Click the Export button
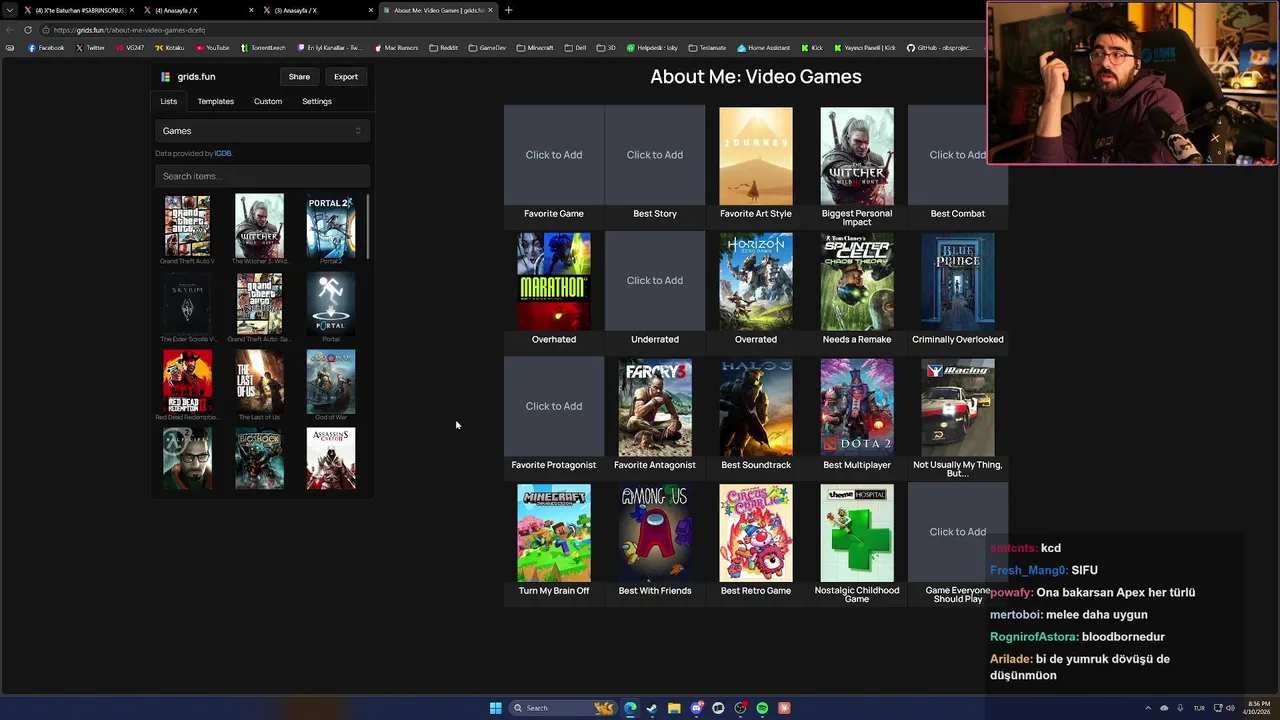The width and height of the screenshot is (1280, 720). coord(346,76)
